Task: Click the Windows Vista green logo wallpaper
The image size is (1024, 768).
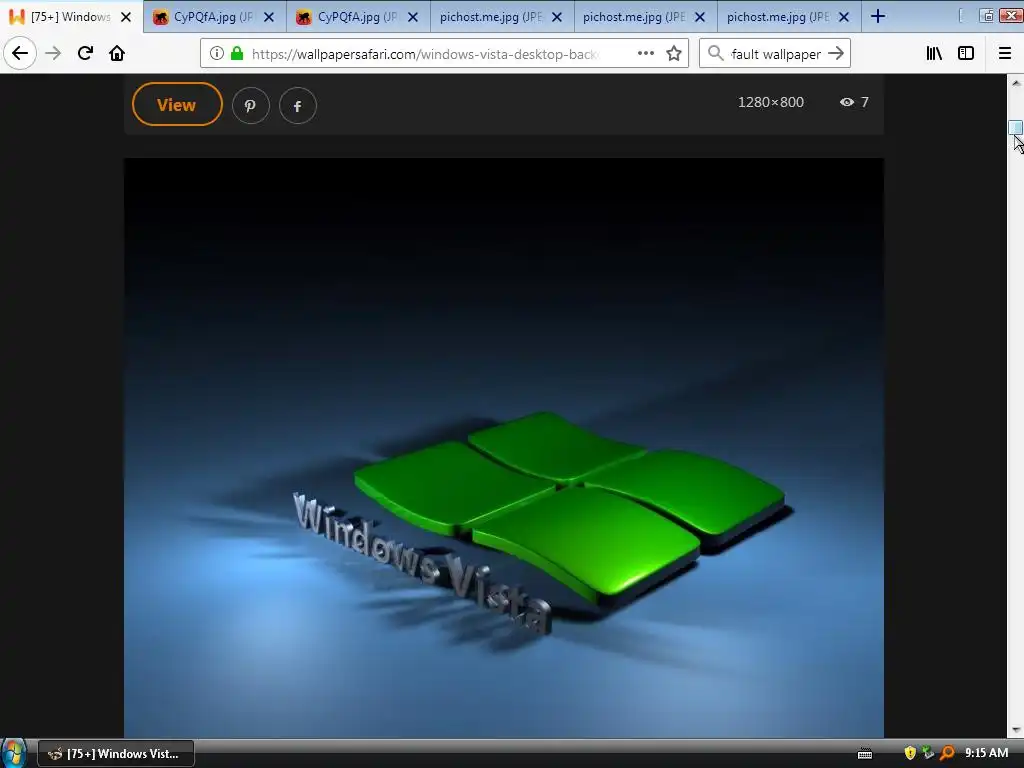Action: click(x=504, y=447)
